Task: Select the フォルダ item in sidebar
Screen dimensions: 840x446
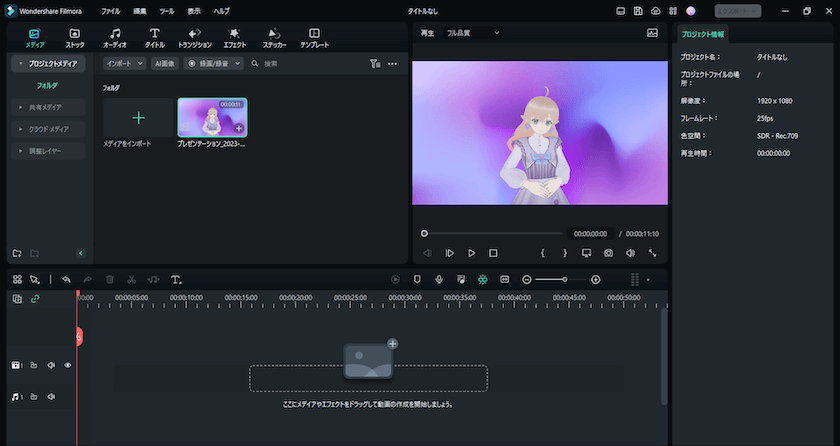Action: pos(47,85)
